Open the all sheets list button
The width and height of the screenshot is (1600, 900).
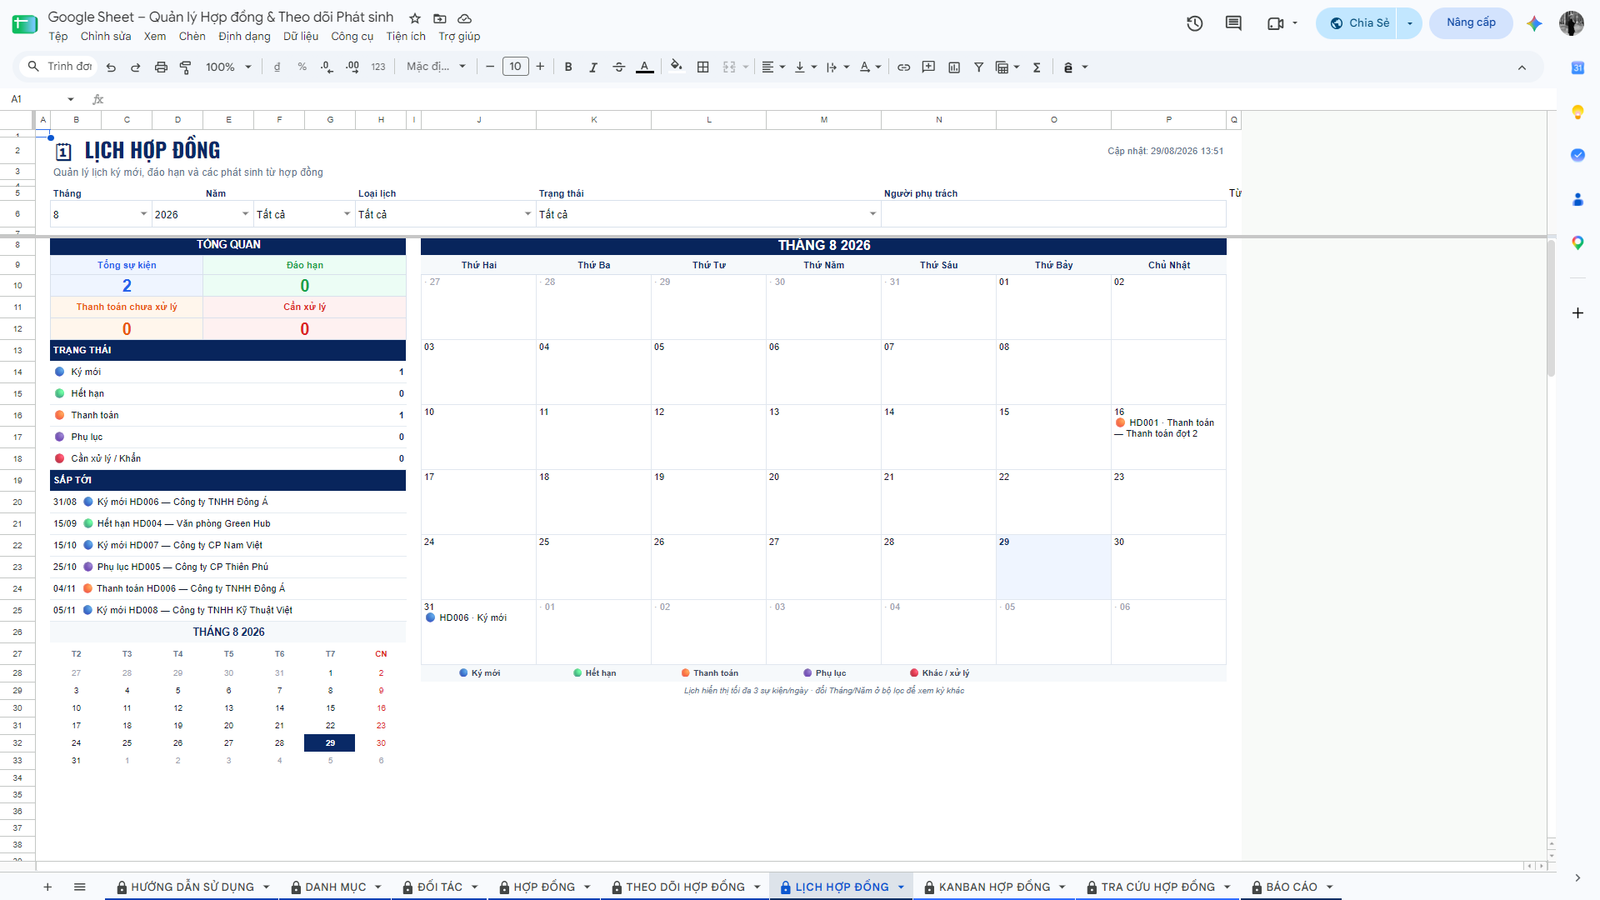tap(80, 887)
